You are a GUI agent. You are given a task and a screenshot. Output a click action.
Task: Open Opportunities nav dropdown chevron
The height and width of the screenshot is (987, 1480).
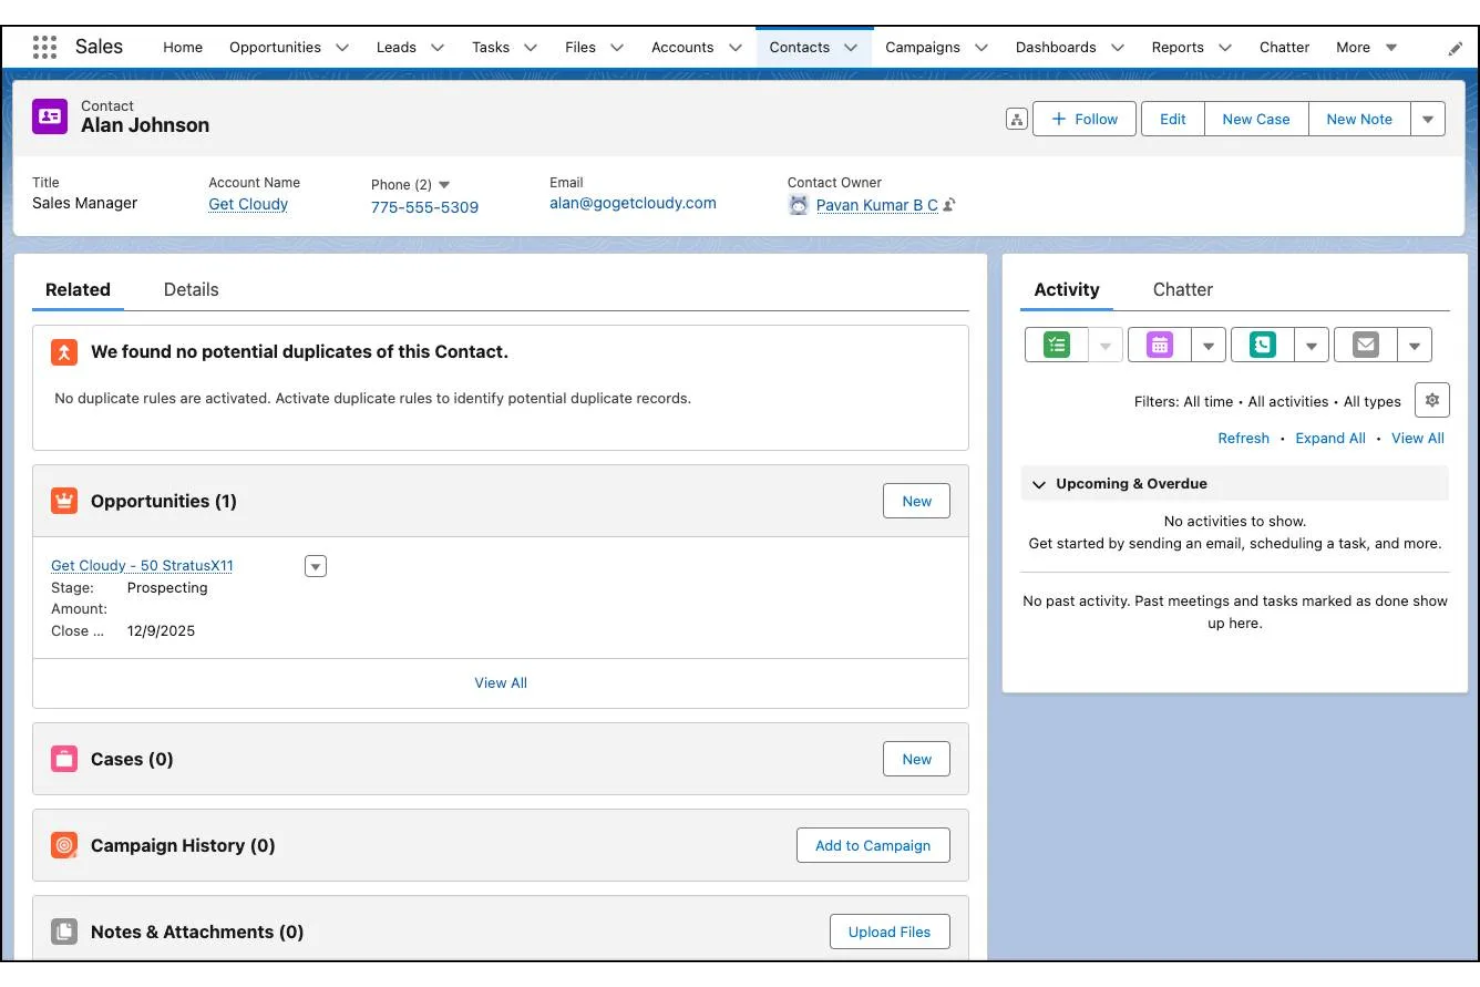coord(342,47)
